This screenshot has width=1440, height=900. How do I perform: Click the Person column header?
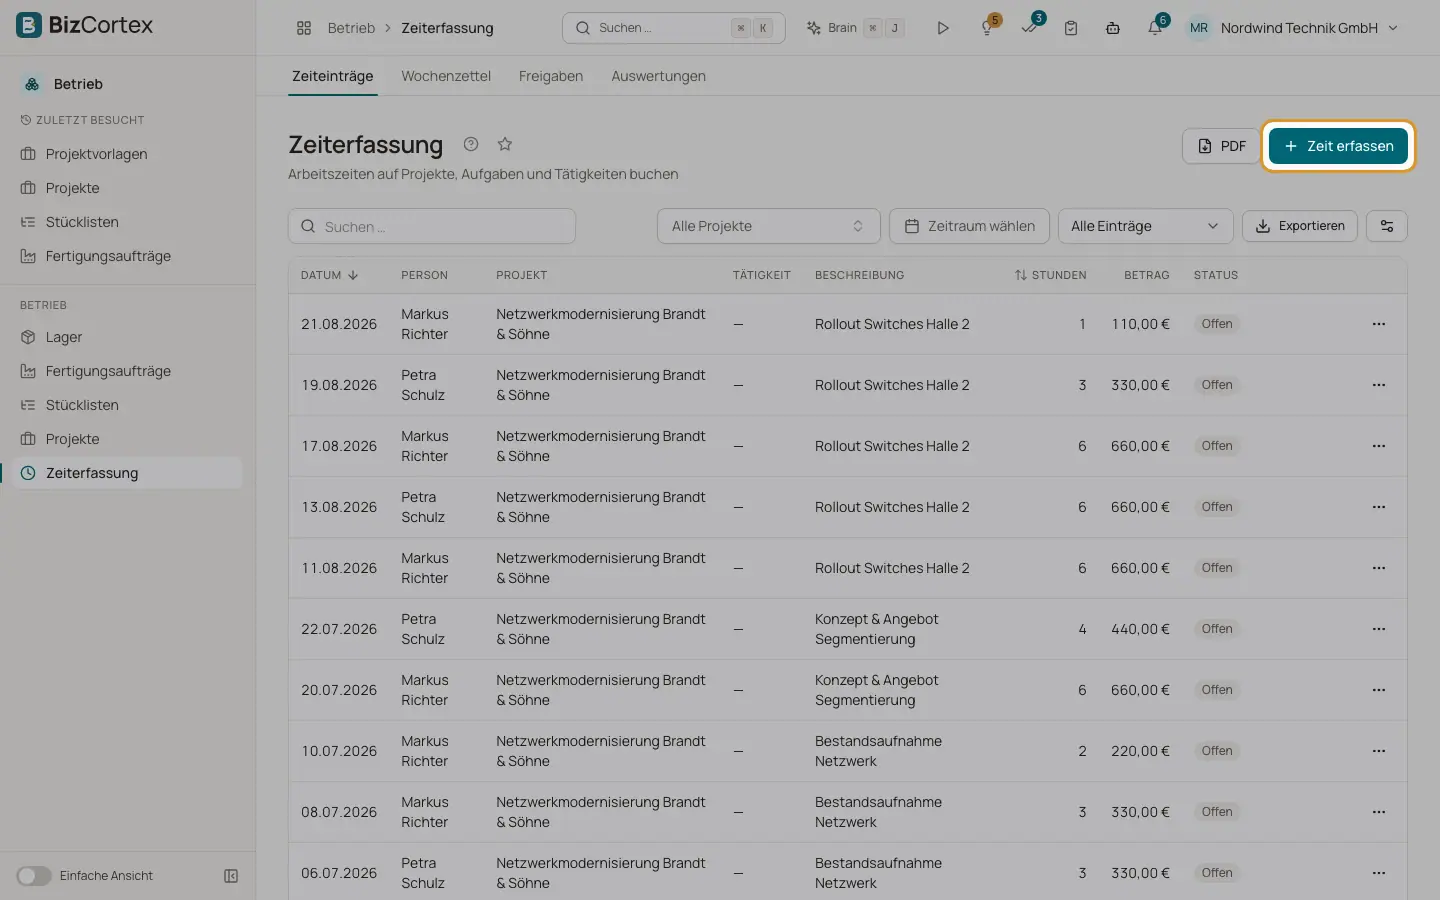pyautogui.click(x=424, y=275)
